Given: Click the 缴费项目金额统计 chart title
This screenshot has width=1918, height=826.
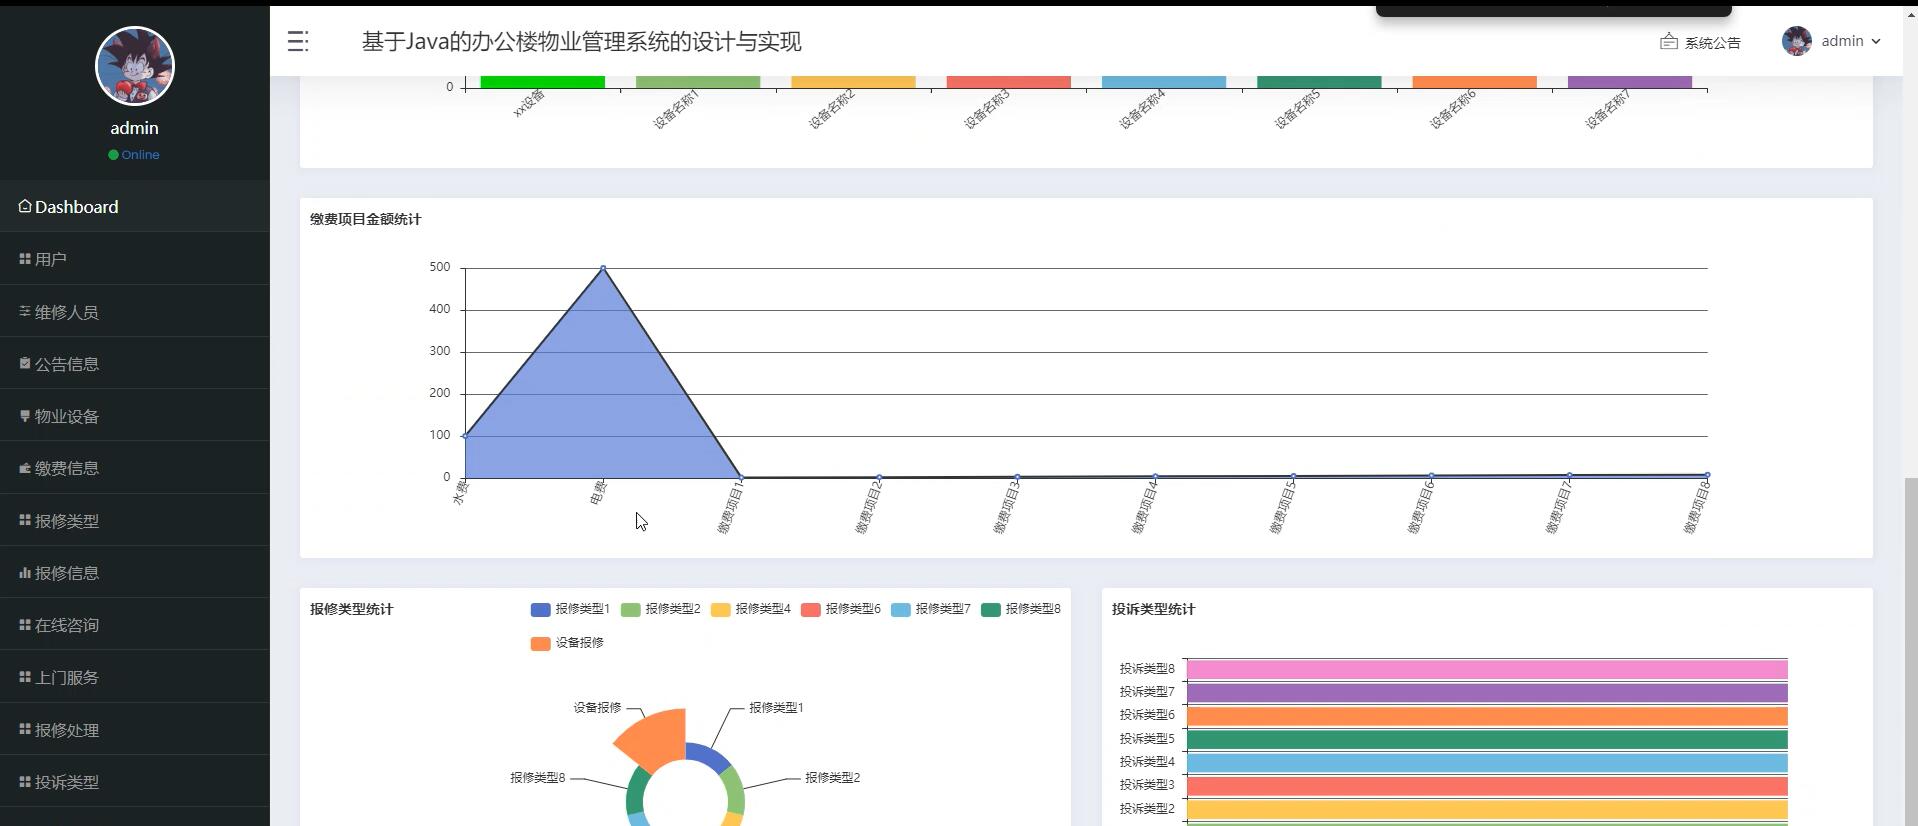Looking at the screenshot, I should [366, 219].
